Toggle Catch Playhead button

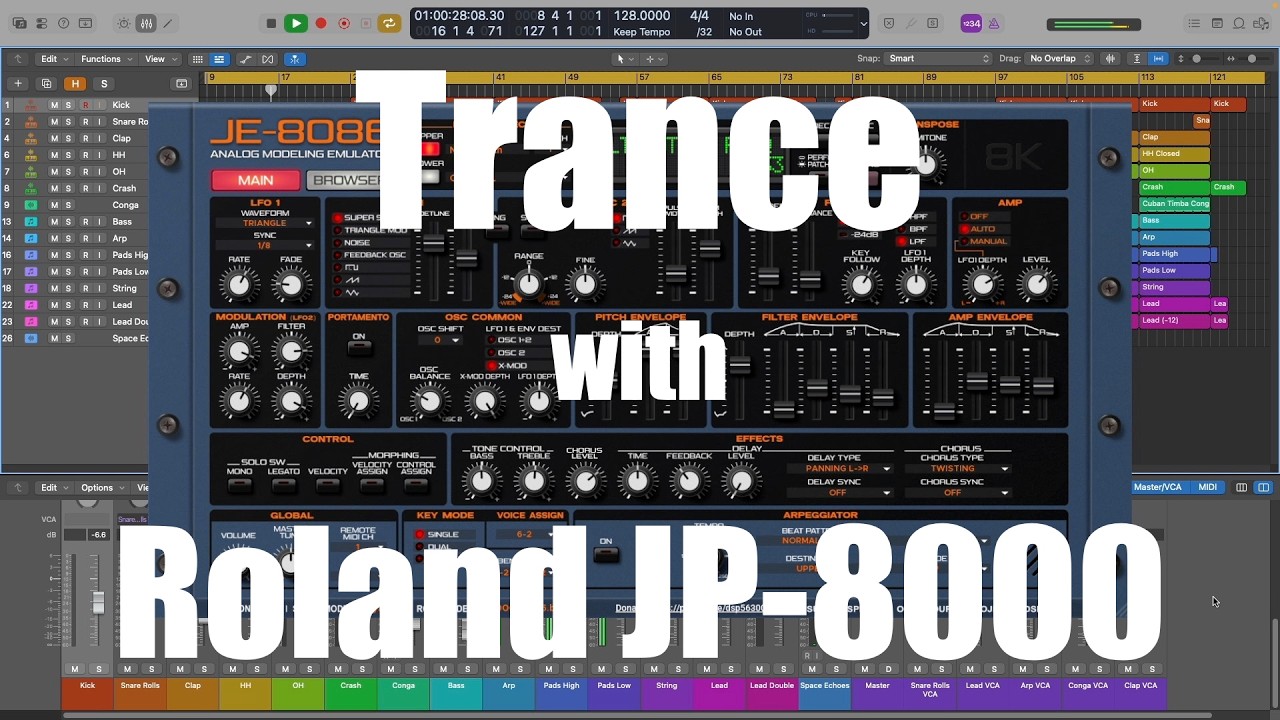tap(296, 59)
